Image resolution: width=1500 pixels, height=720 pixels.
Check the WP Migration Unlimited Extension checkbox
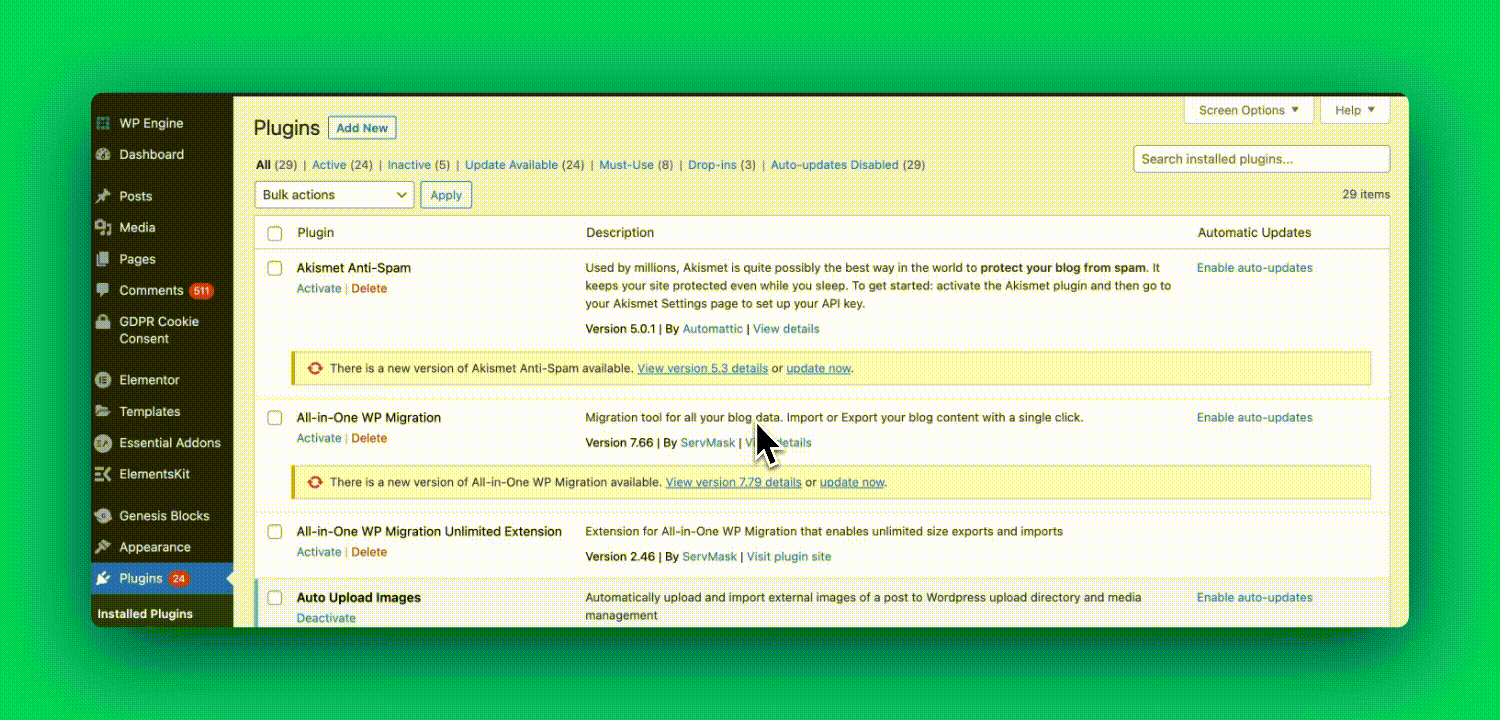275,532
